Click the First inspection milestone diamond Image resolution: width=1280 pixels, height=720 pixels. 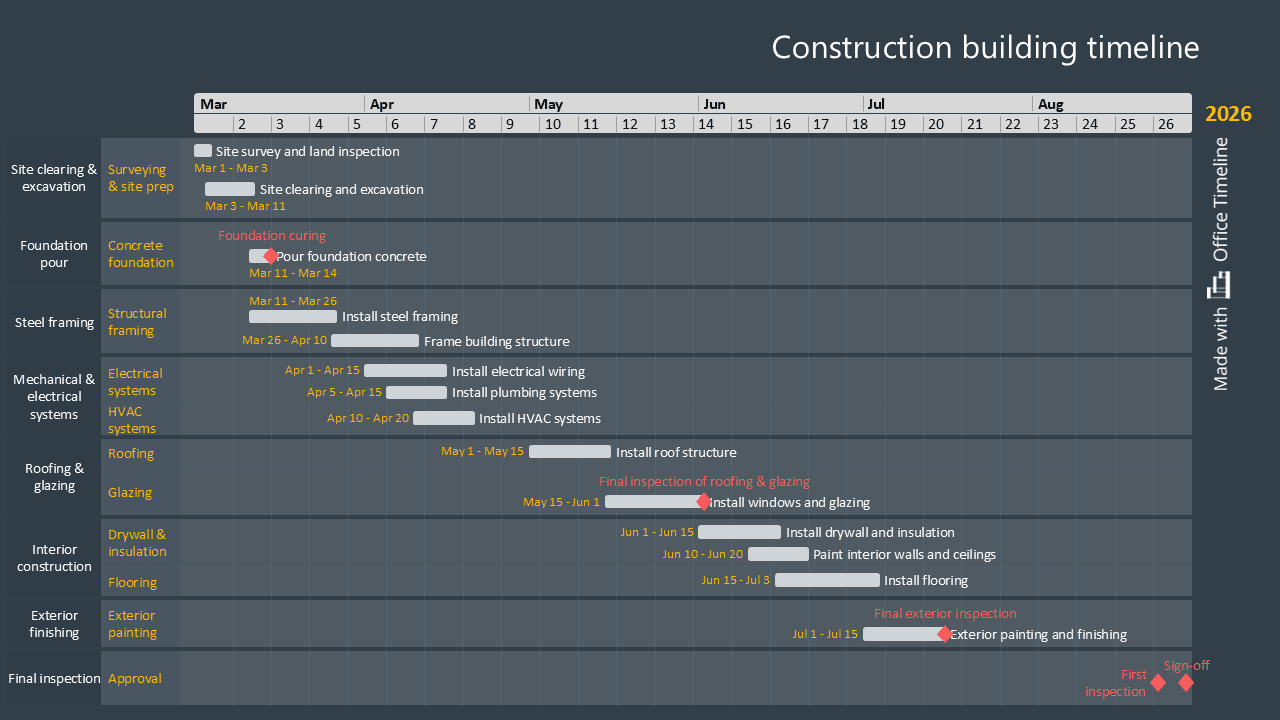[x=1158, y=682]
